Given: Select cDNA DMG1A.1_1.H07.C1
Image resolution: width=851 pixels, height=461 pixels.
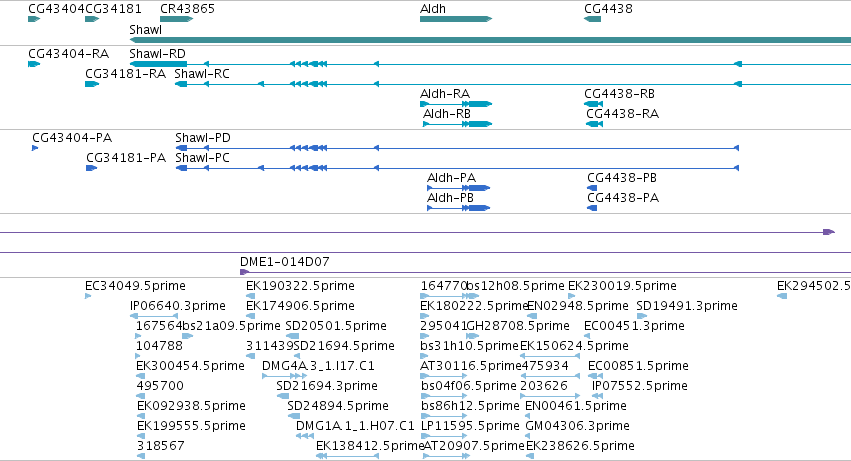Looking at the screenshot, I should pyautogui.click(x=355, y=426).
